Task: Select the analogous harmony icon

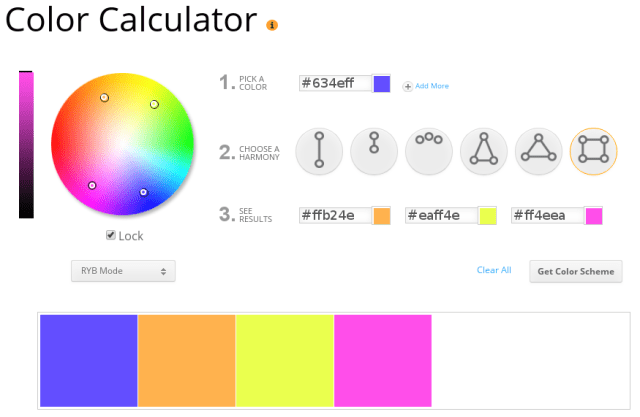Action: pos(429,151)
